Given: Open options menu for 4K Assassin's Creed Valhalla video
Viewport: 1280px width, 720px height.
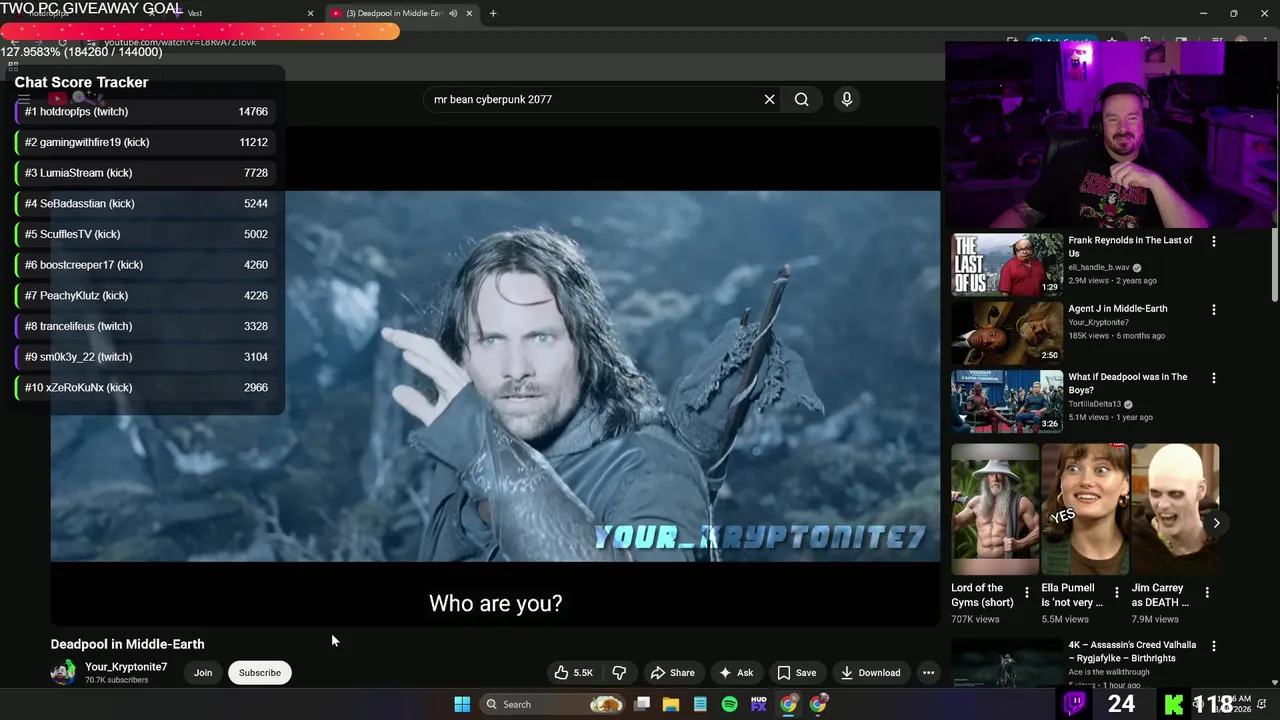Looking at the screenshot, I should pyautogui.click(x=1214, y=646).
